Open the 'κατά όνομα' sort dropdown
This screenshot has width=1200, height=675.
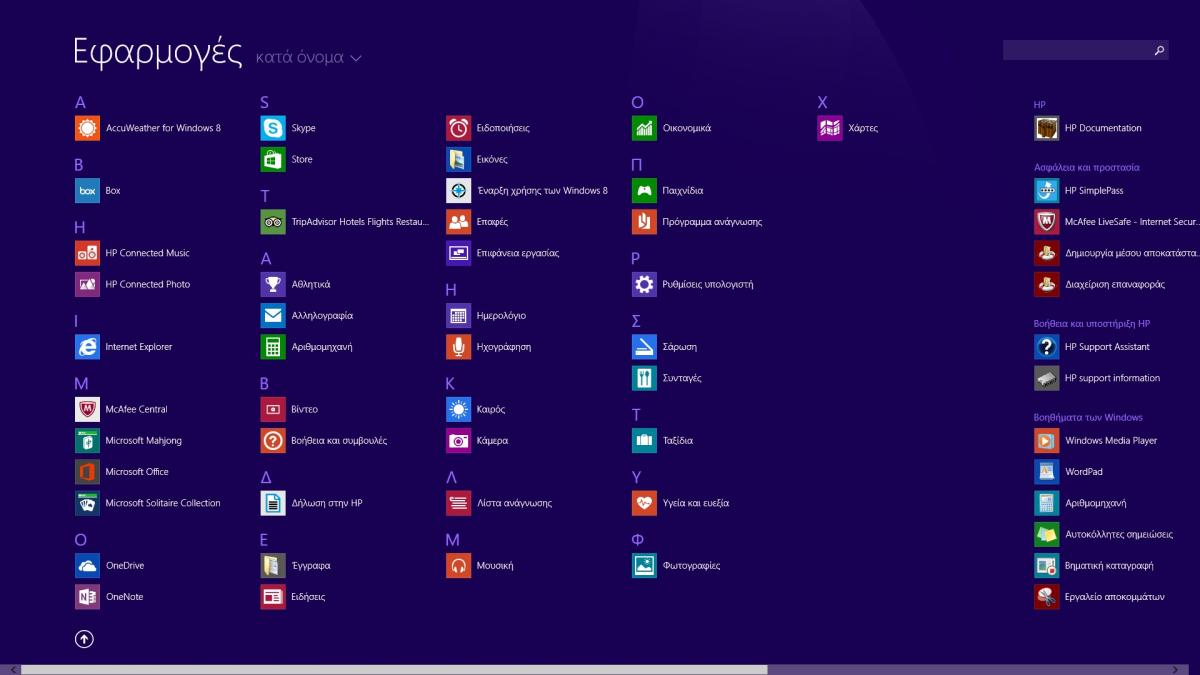(x=309, y=58)
